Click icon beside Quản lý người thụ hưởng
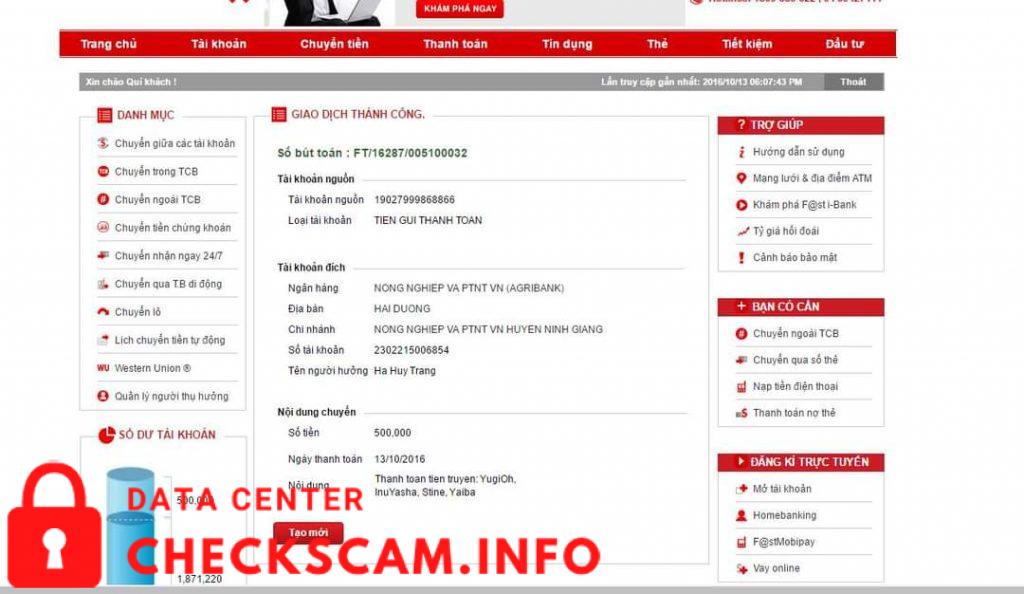This screenshot has width=1024, height=594. pyautogui.click(x=103, y=396)
